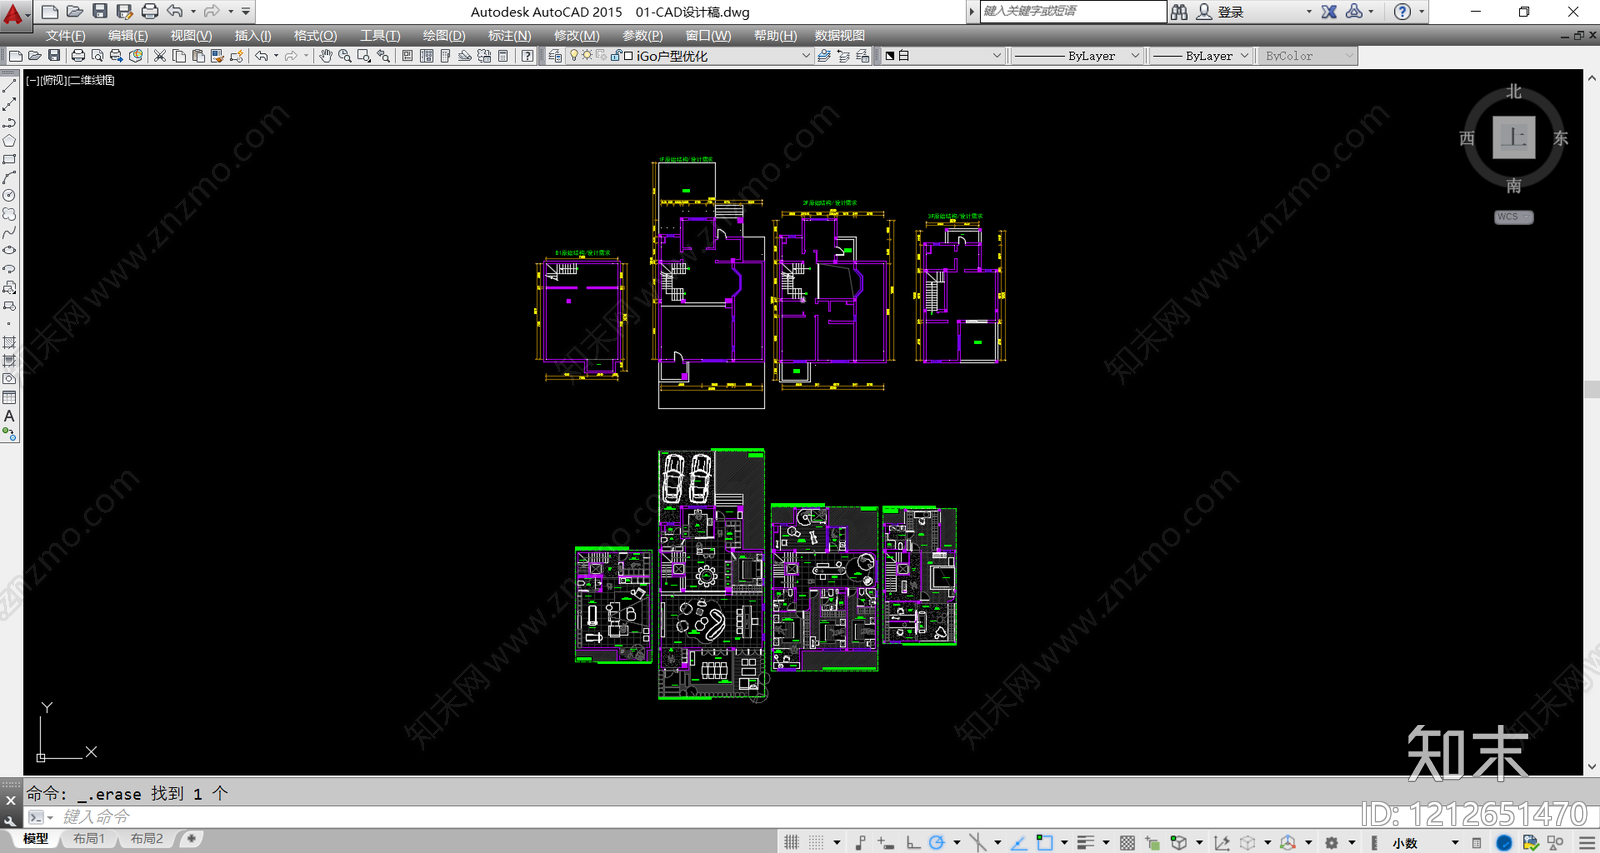Image resolution: width=1600 pixels, height=853 pixels.
Task: Select the Table tool in draw toolbar
Action: pos(9,398)
